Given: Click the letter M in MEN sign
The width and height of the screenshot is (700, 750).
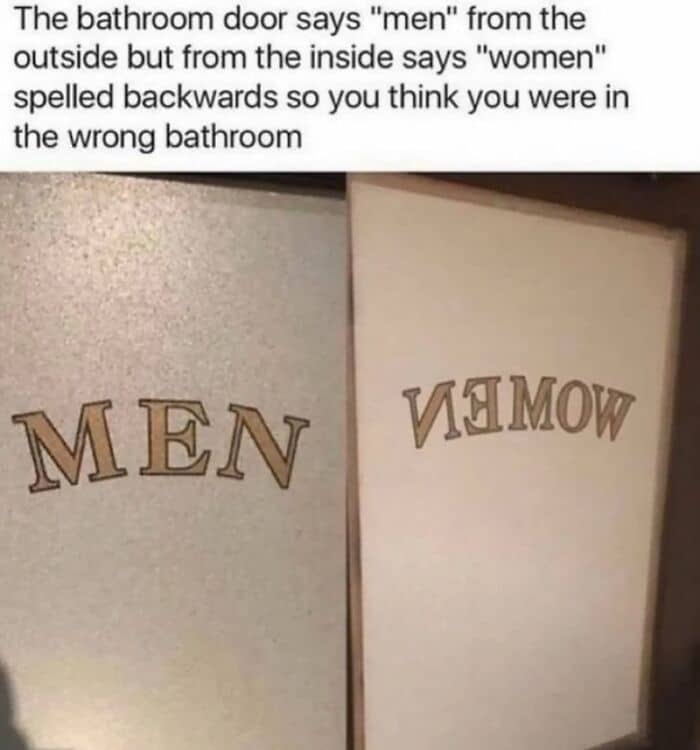Looking at the screenshot, I should click(72, 447).
